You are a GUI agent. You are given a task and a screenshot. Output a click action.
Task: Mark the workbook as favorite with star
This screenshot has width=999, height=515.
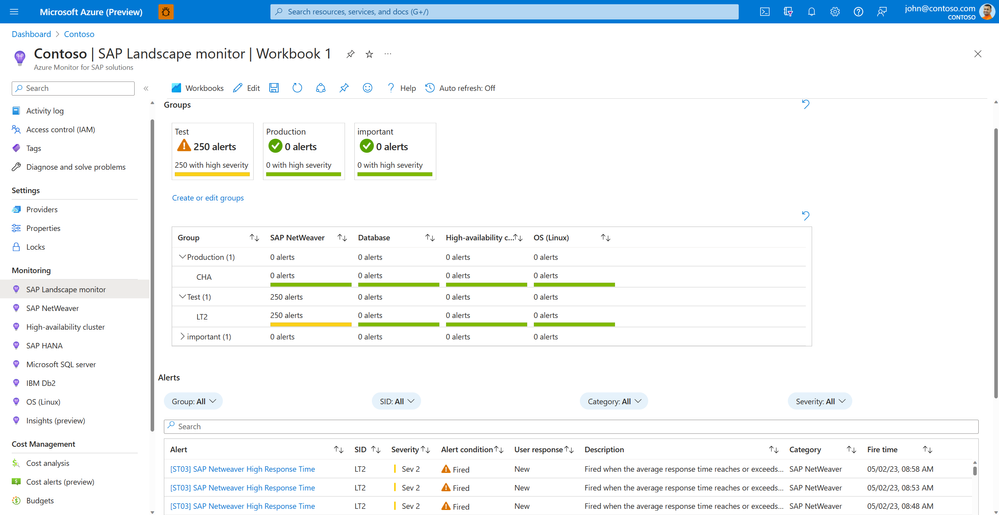tap(369, 55)
